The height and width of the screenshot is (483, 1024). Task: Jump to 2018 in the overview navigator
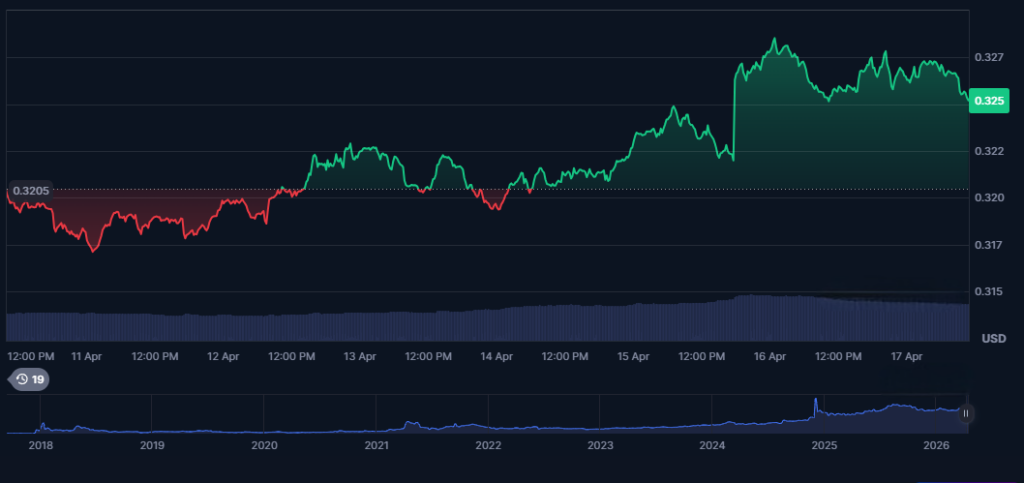(x=40, y=445)
